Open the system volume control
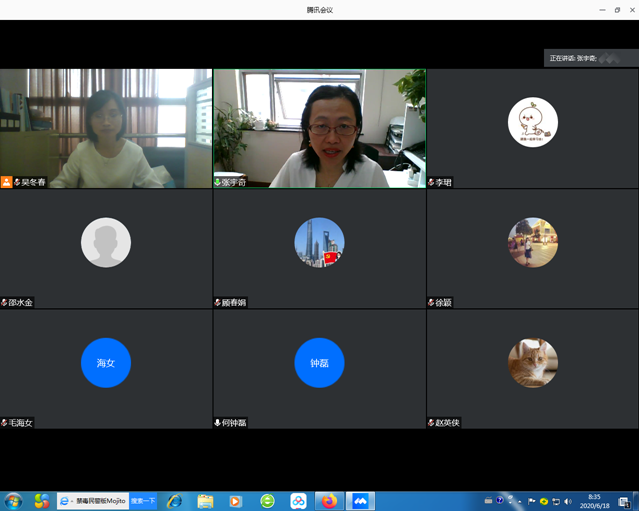639x511 pixels. [x=568, y=500]
